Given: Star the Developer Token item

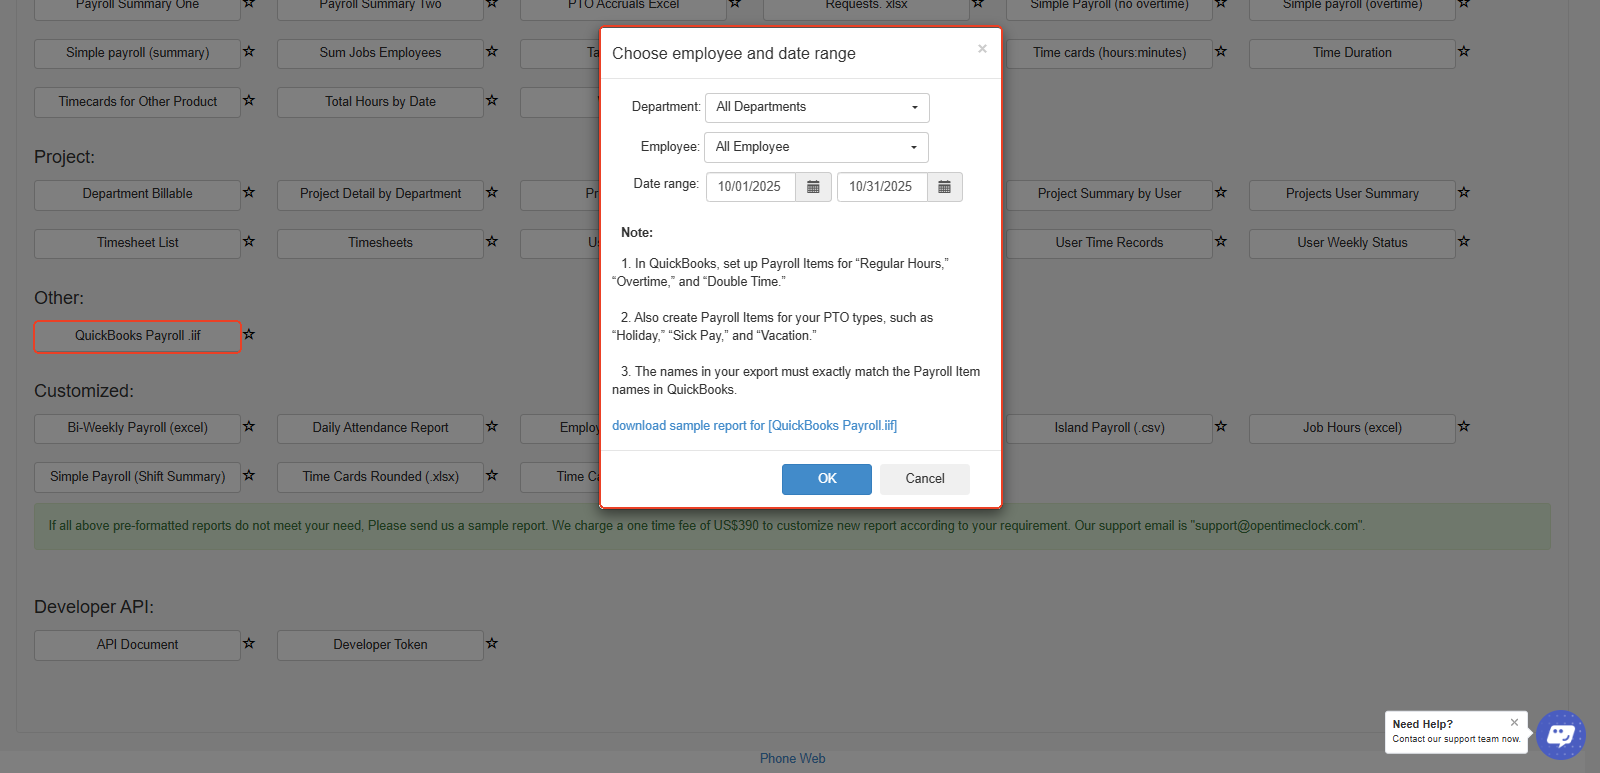Looking at the screenshot, I should pyautogui.click(x=492, y=644).
